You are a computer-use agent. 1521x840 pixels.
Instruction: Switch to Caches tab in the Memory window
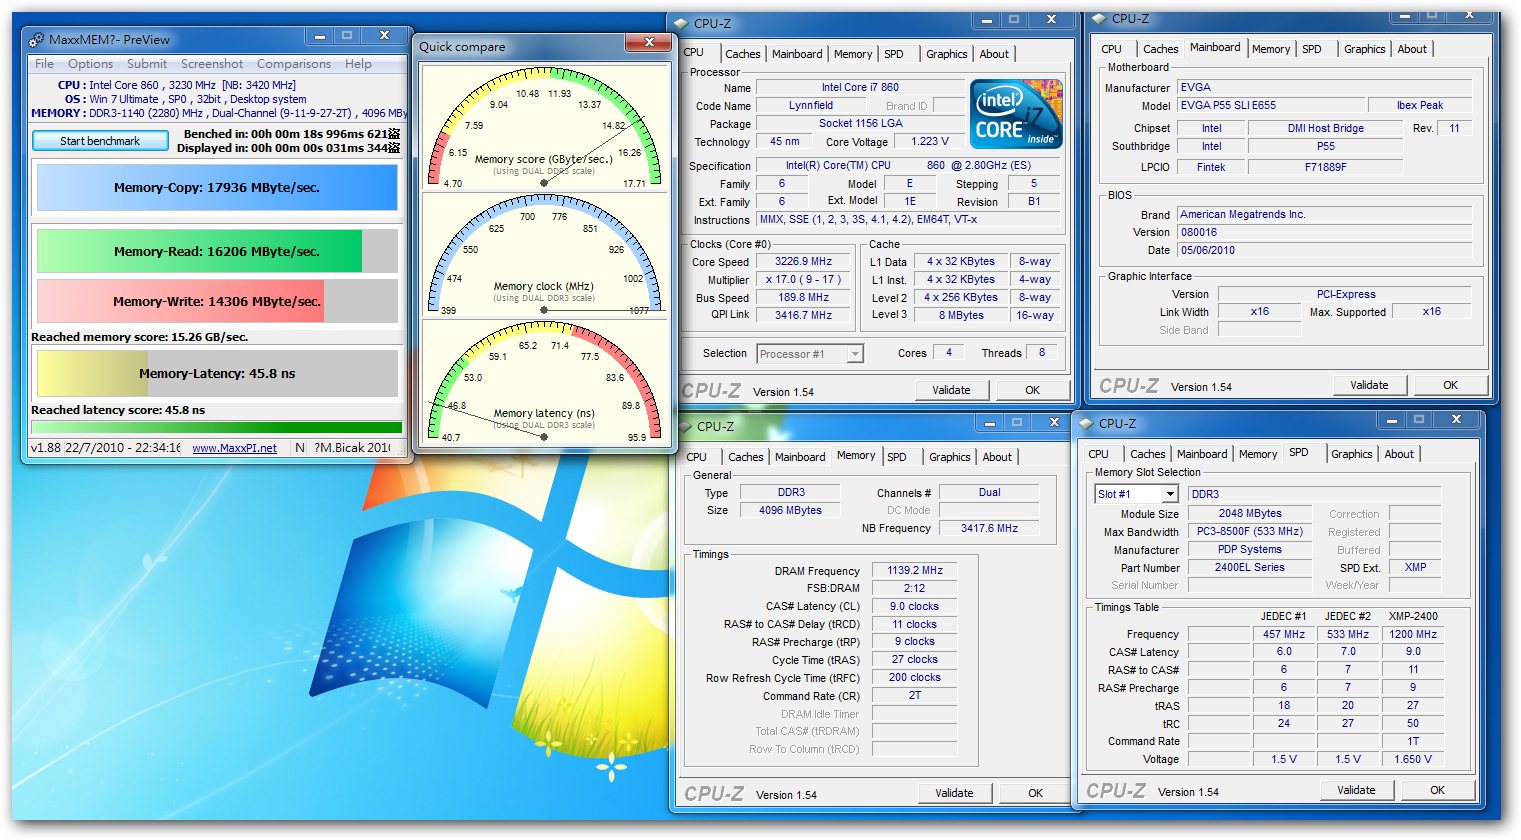(x=745, y=457)
